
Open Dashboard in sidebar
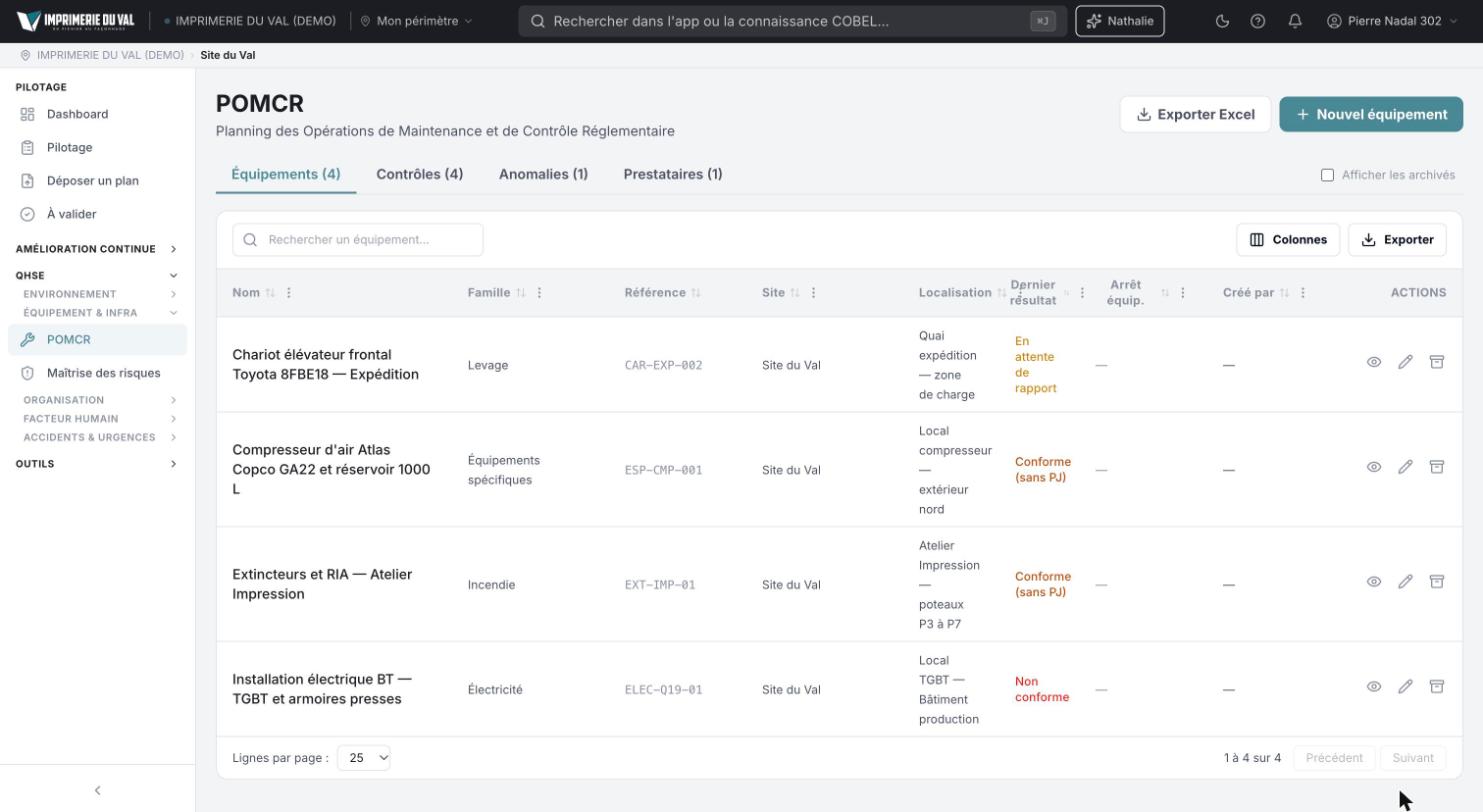[x=97, y=114]
